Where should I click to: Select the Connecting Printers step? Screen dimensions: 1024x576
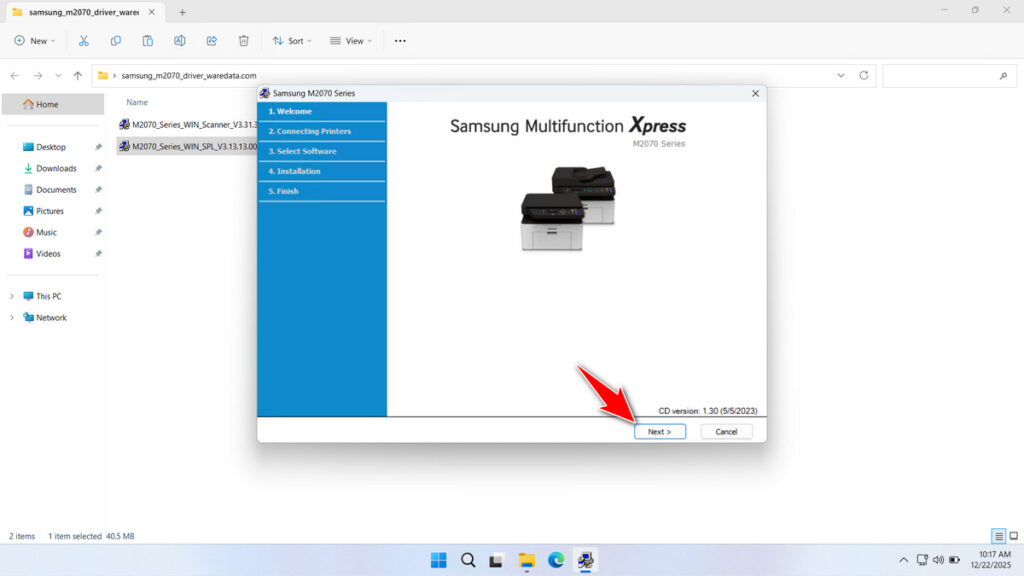[x=311, y=131]
